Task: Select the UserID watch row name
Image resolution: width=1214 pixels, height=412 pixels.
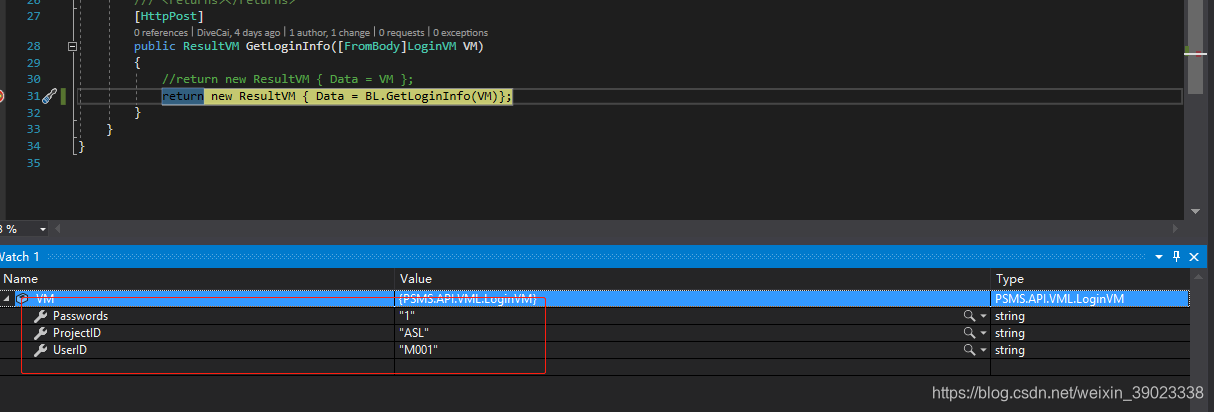Action: pos(69,350)
